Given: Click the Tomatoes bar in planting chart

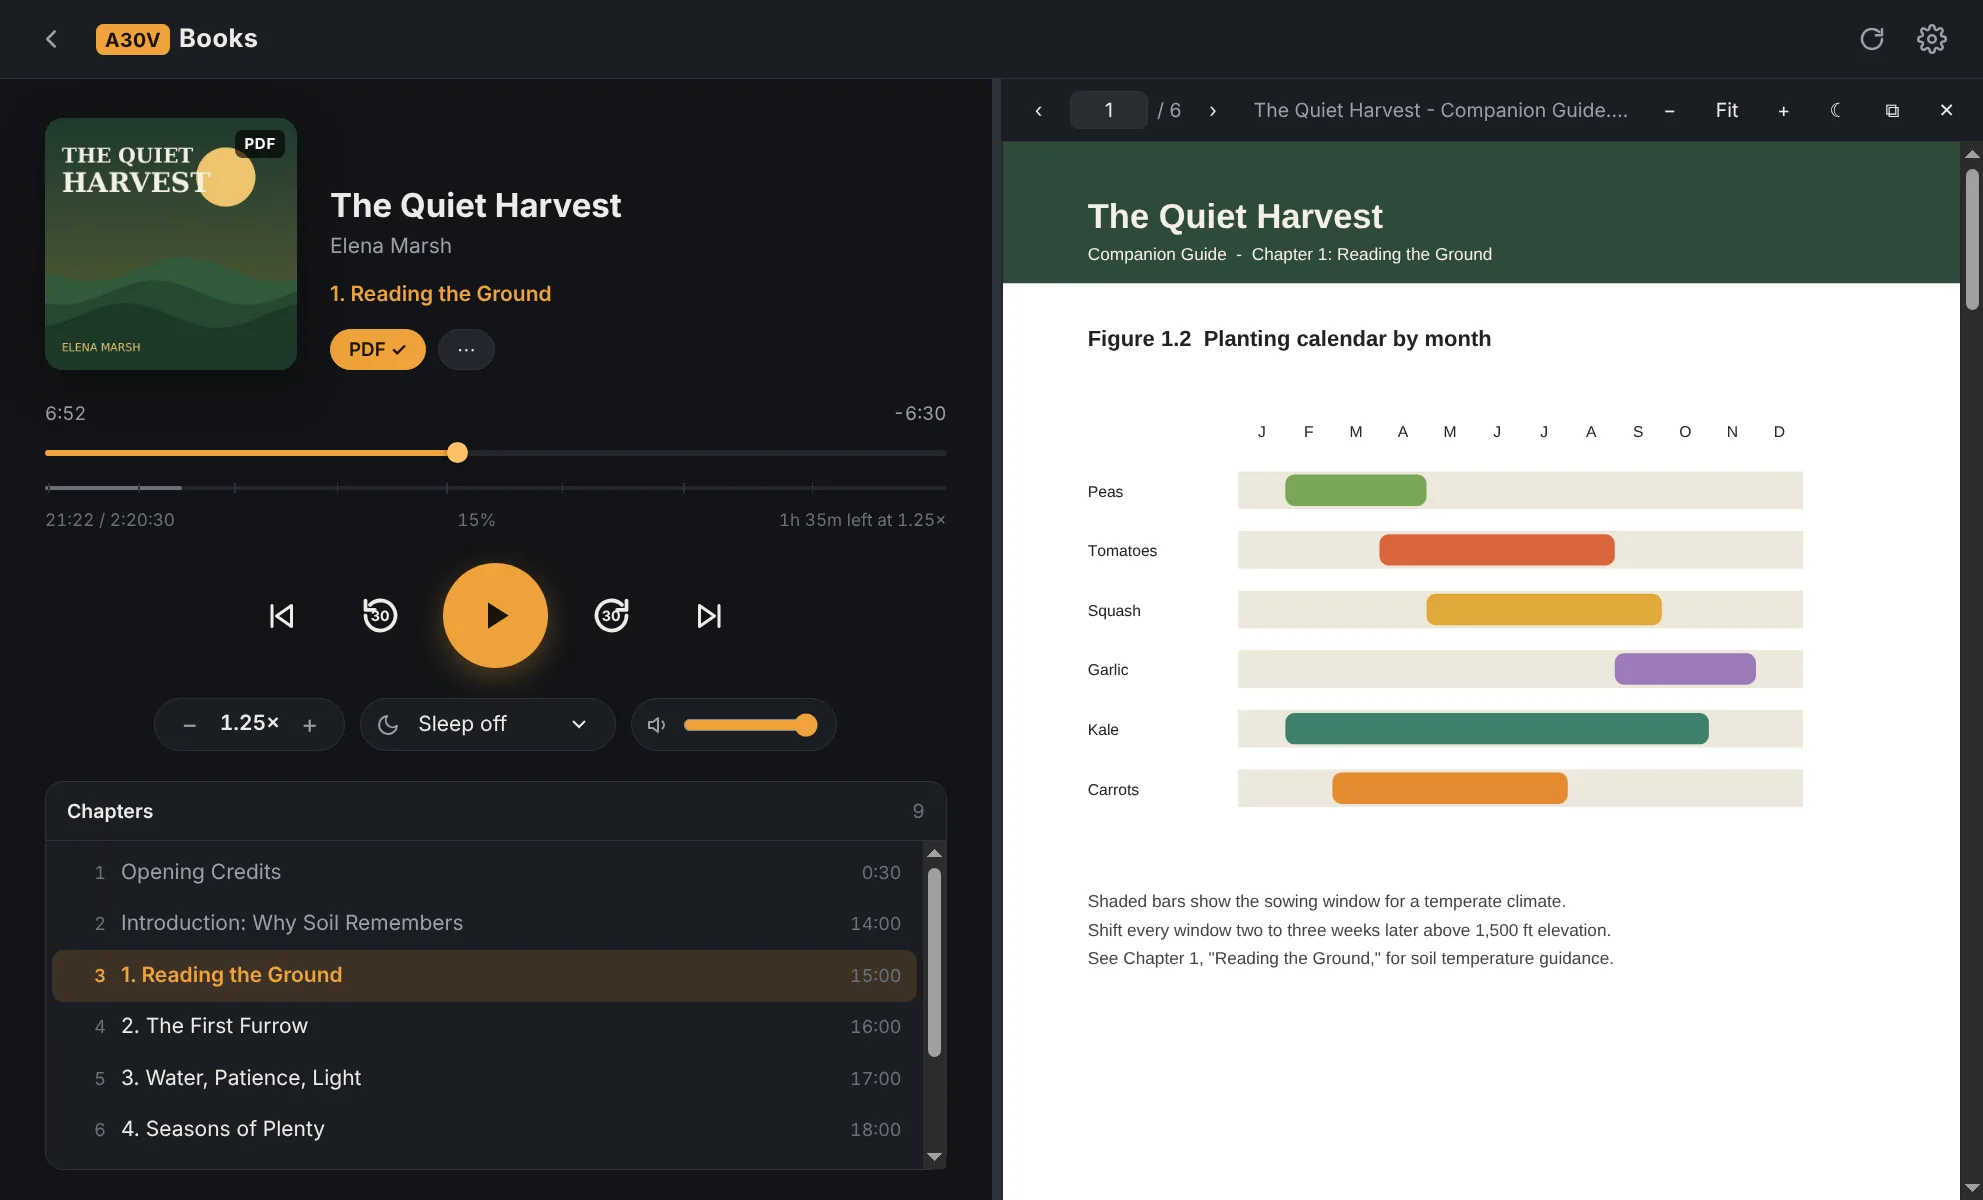Looking at the screenshot, I should pyautogui.click(x=1496, y=550).
